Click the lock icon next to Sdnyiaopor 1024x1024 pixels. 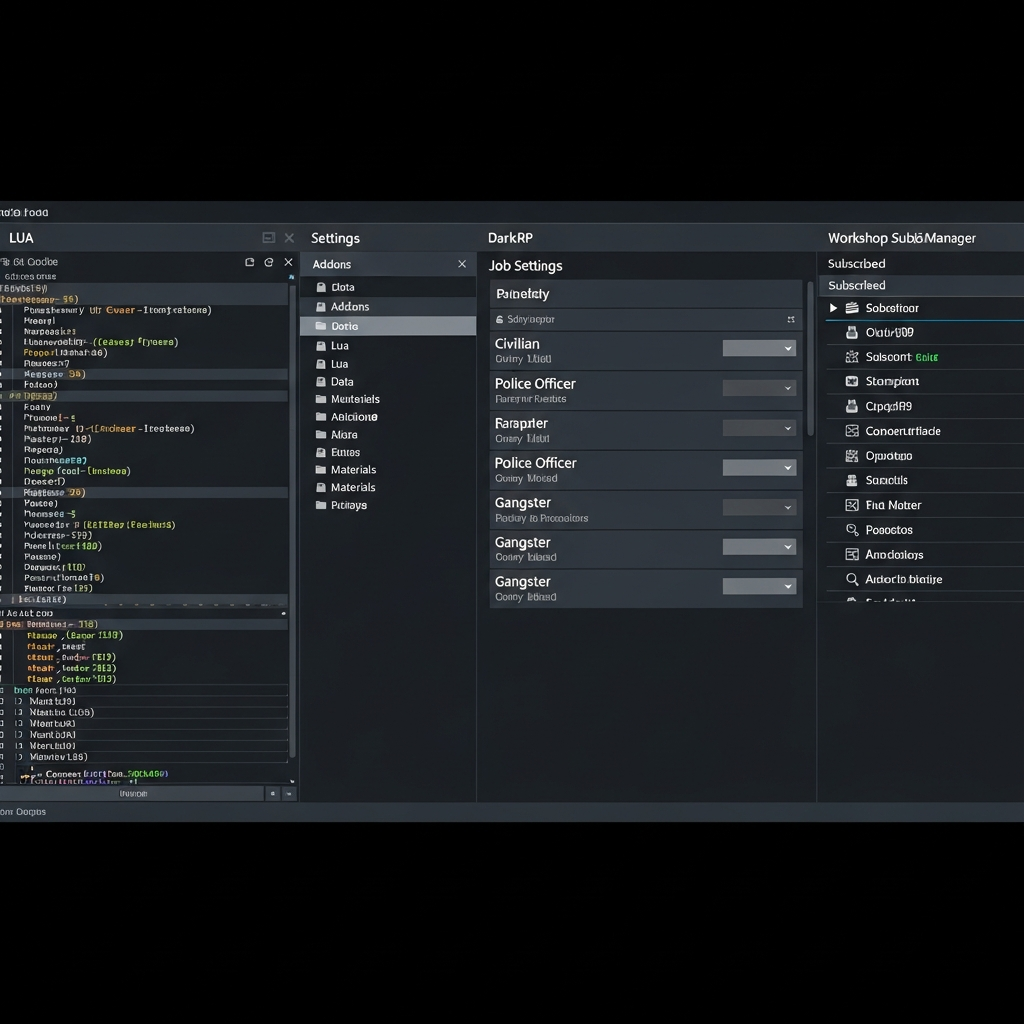(500, 319)
